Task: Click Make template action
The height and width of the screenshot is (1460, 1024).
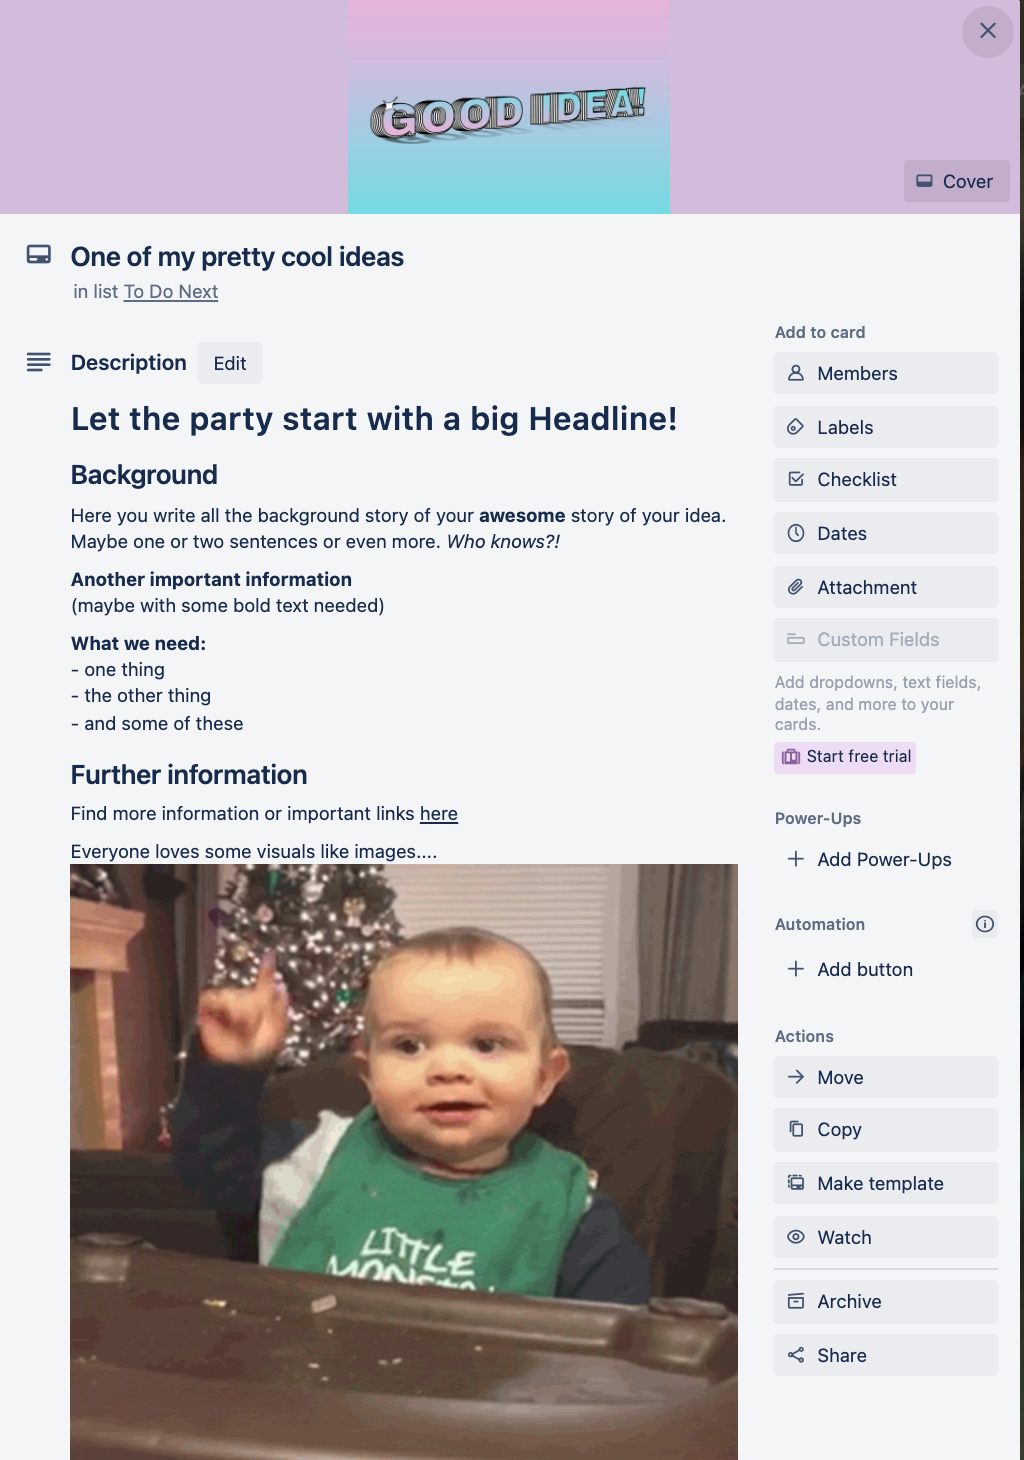Action: (x=886, y=1183)
